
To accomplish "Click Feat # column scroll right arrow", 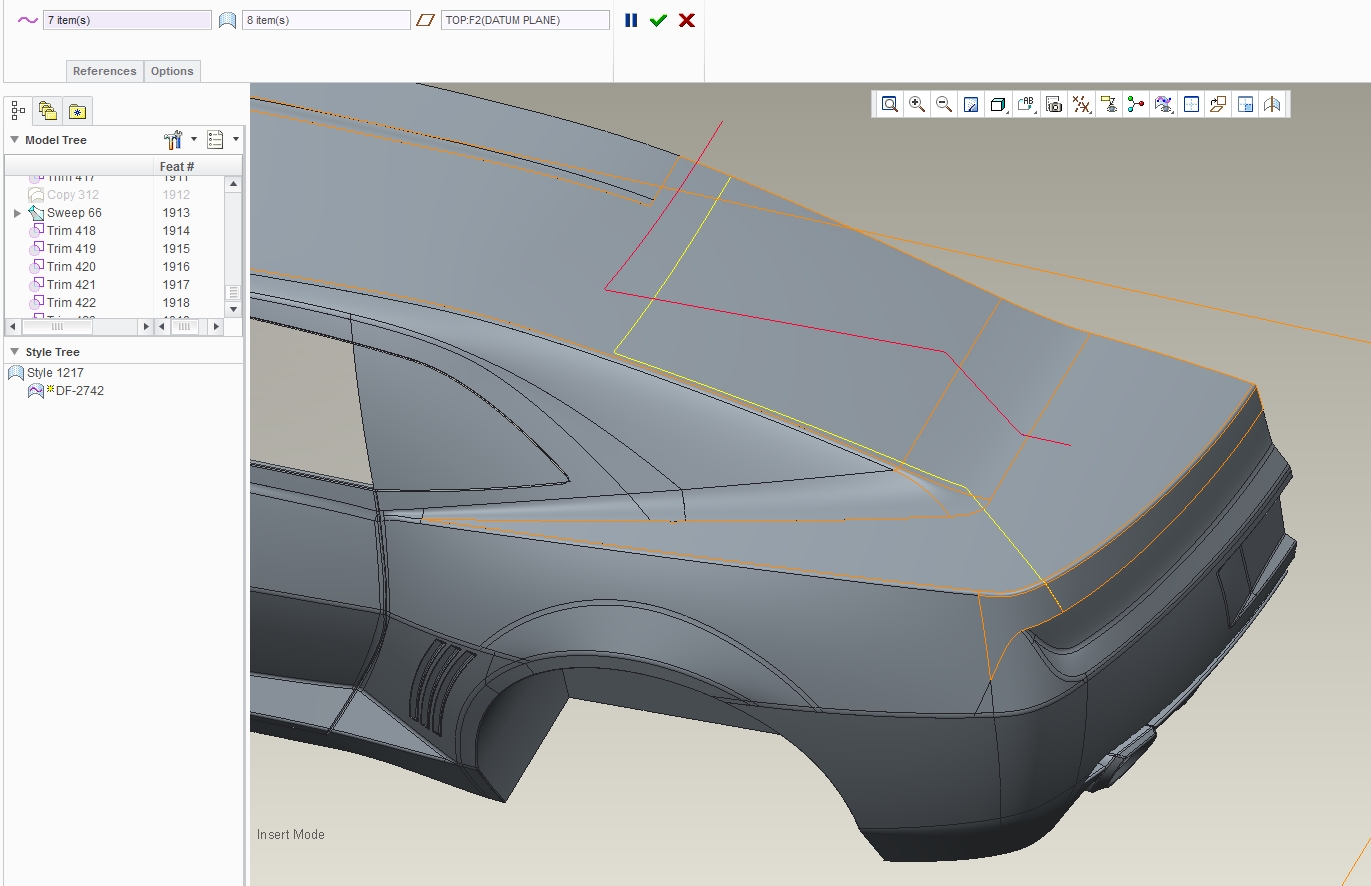I will [x=217, y=326].
